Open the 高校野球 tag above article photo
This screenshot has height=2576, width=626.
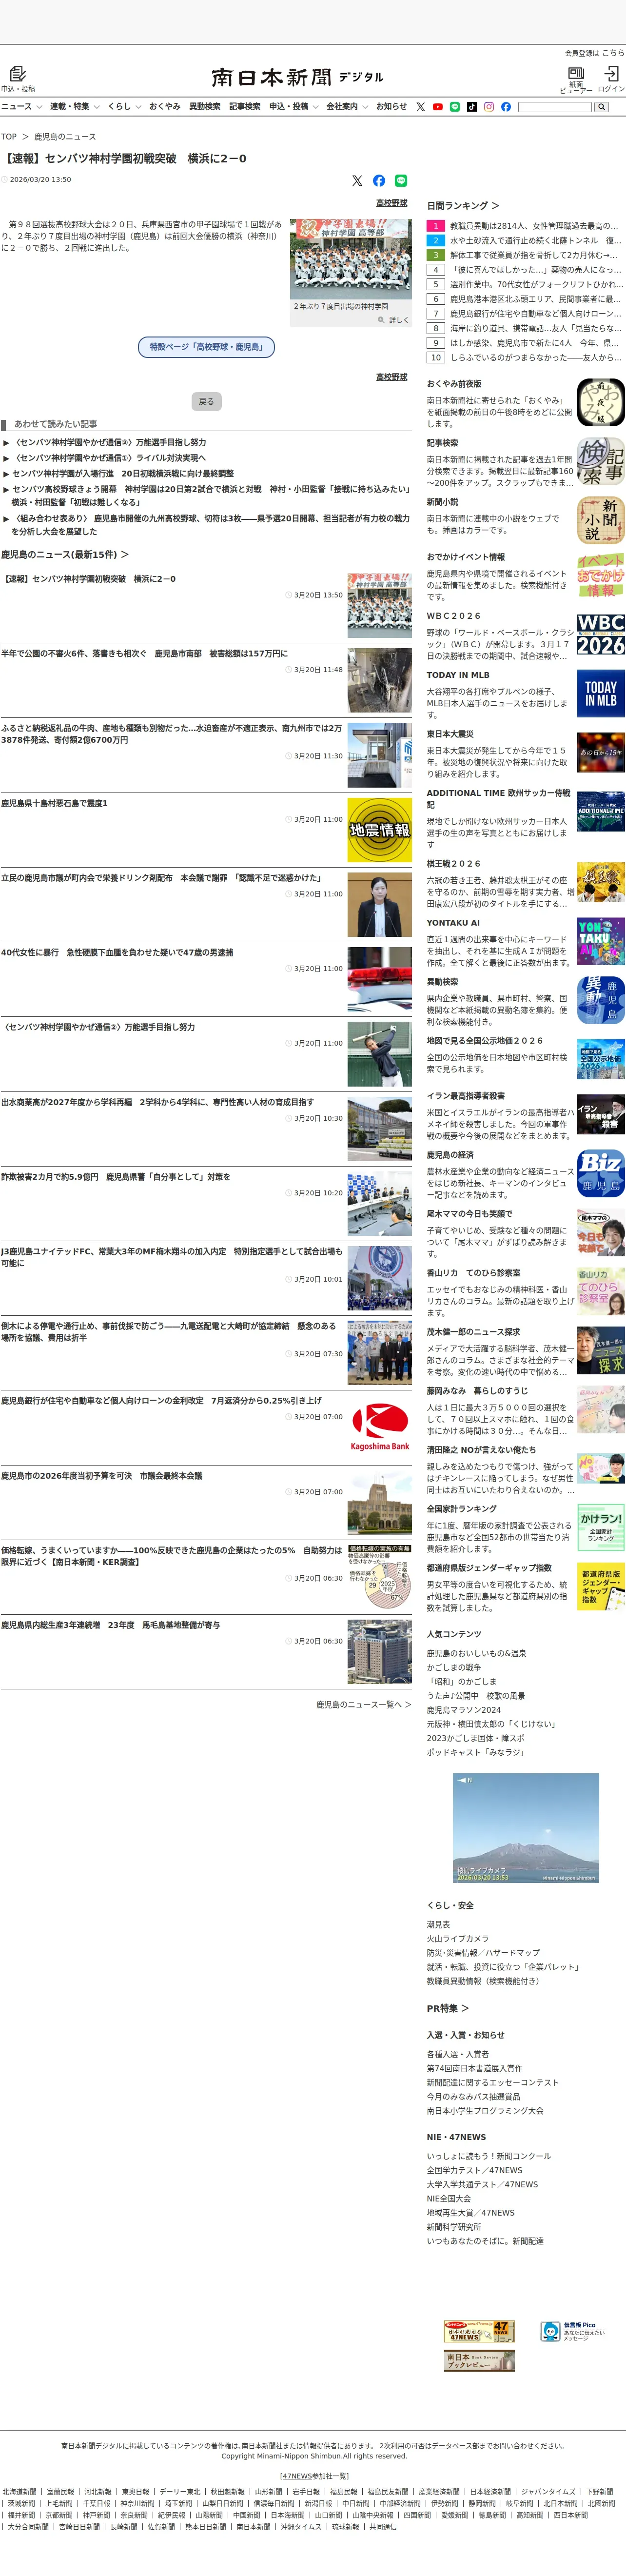pyautogui.click(x=392, y=203)
